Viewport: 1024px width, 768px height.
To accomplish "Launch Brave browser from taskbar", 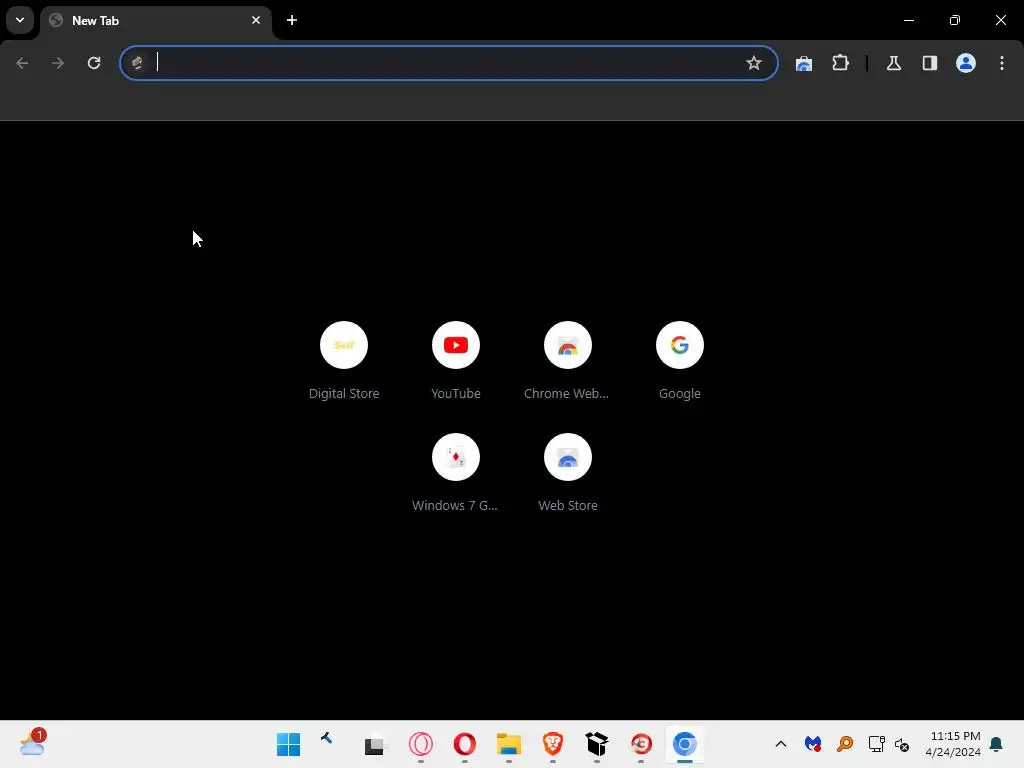I will [553, 744].
